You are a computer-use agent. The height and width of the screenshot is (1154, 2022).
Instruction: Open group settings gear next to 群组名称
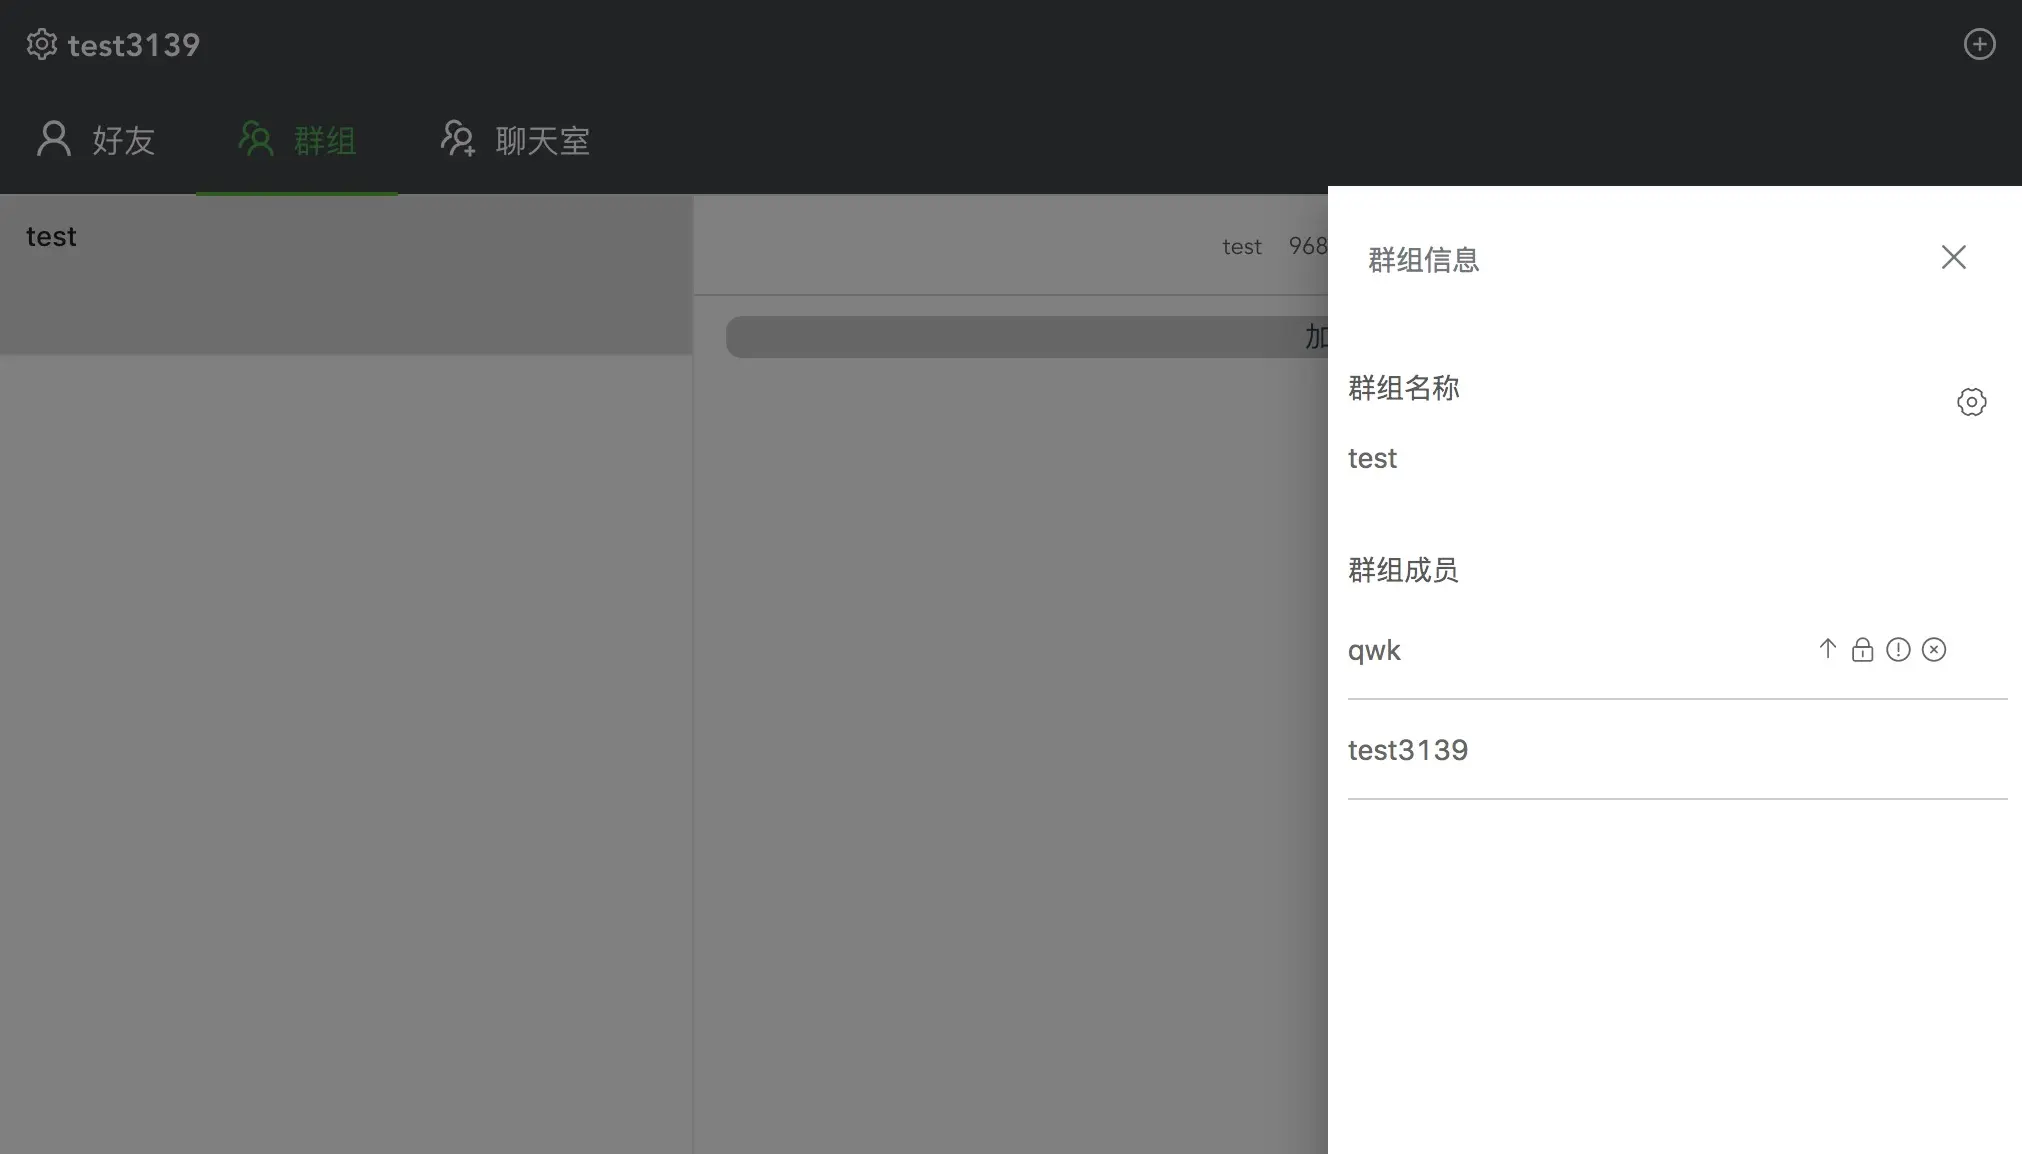pos(1971,402)
